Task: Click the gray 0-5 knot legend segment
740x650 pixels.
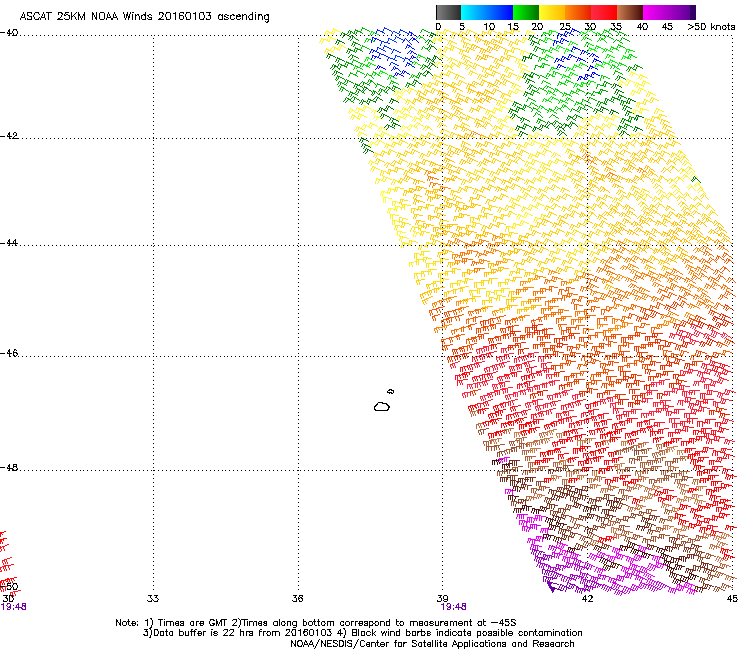Action: [448, 12]
